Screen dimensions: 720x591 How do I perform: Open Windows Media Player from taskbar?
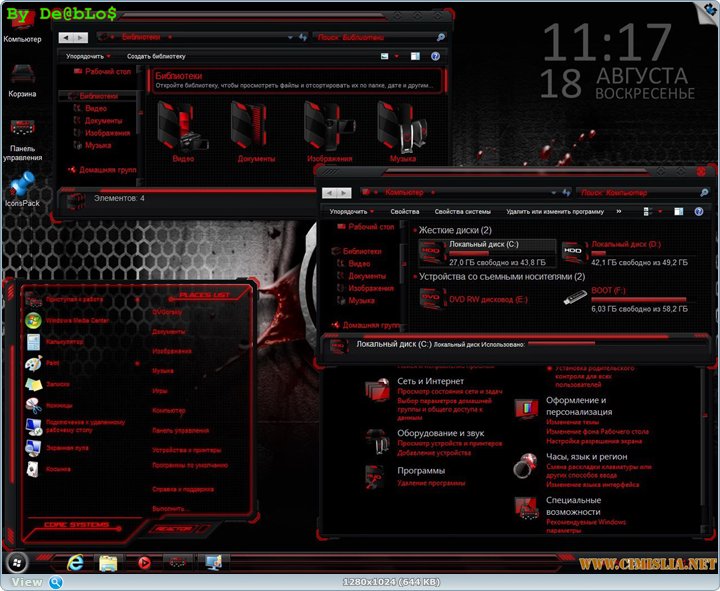coord(144,562)
